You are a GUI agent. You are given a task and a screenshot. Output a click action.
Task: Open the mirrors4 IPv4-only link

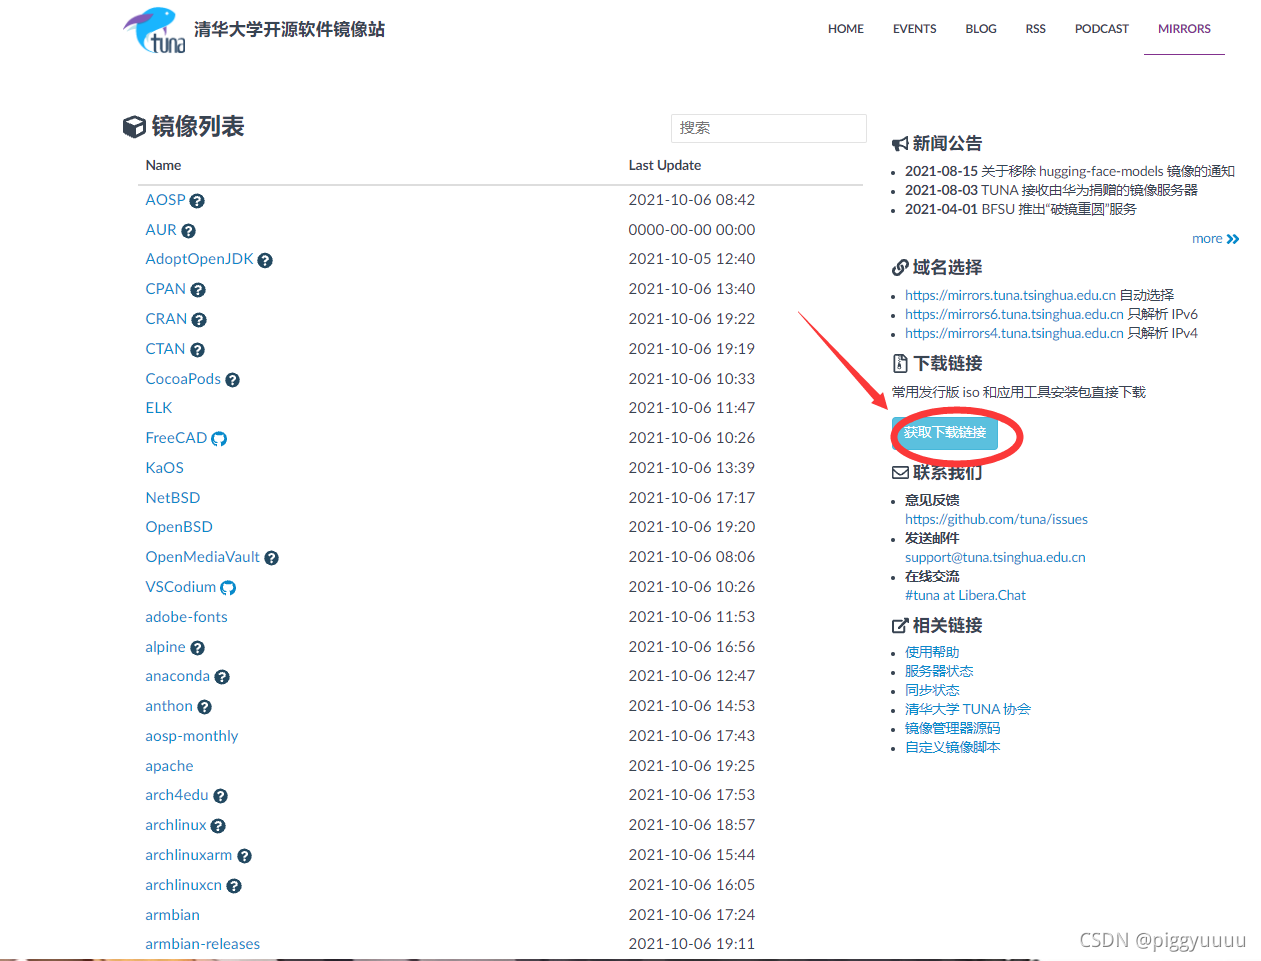[1014, 333]
